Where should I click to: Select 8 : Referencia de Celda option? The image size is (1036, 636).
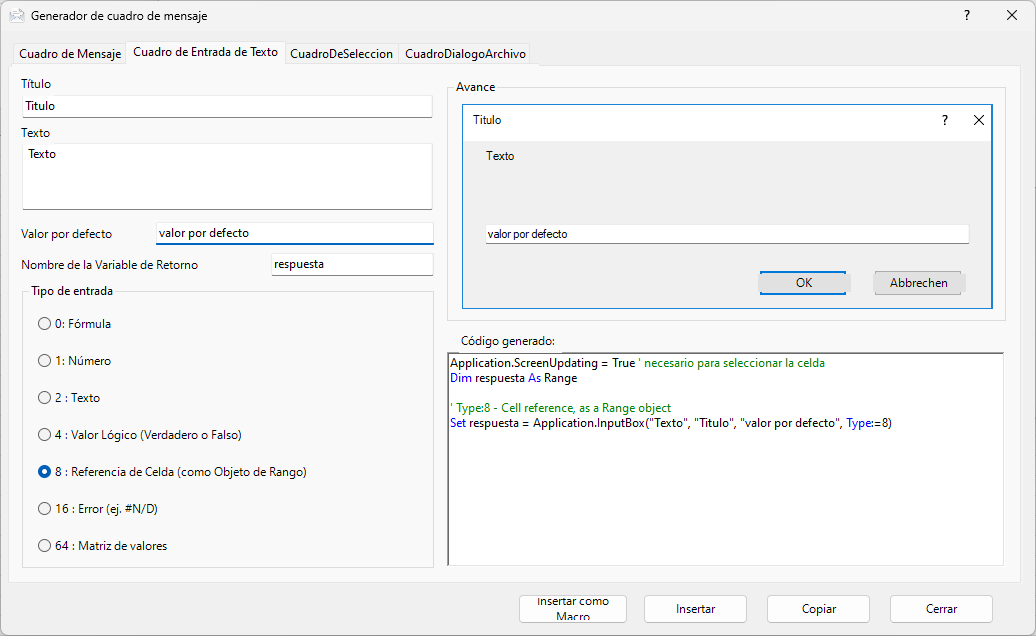(172, 472)
